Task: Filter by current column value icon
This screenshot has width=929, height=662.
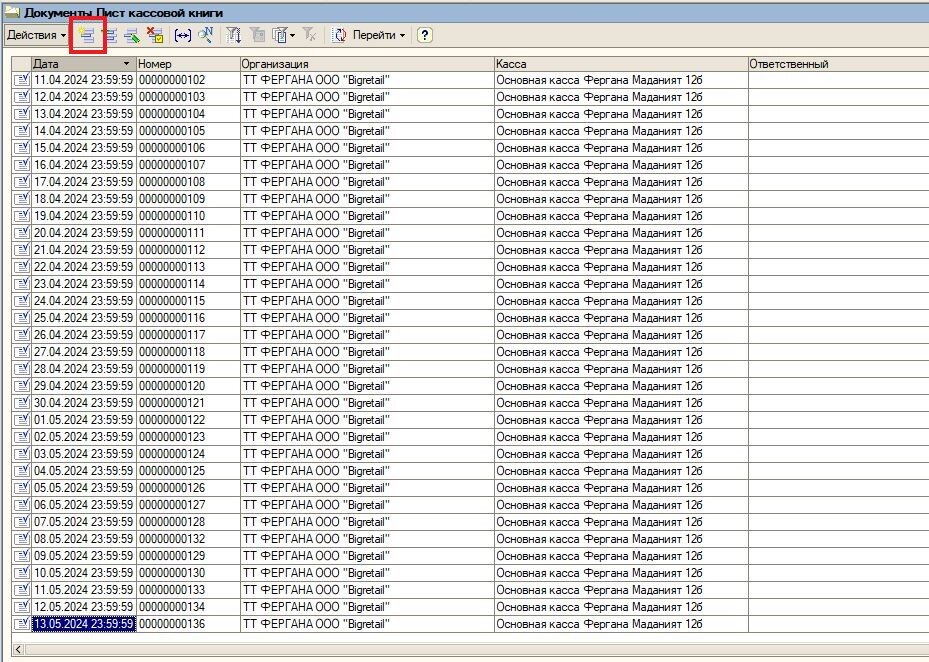Action: [x=258, y=36]
